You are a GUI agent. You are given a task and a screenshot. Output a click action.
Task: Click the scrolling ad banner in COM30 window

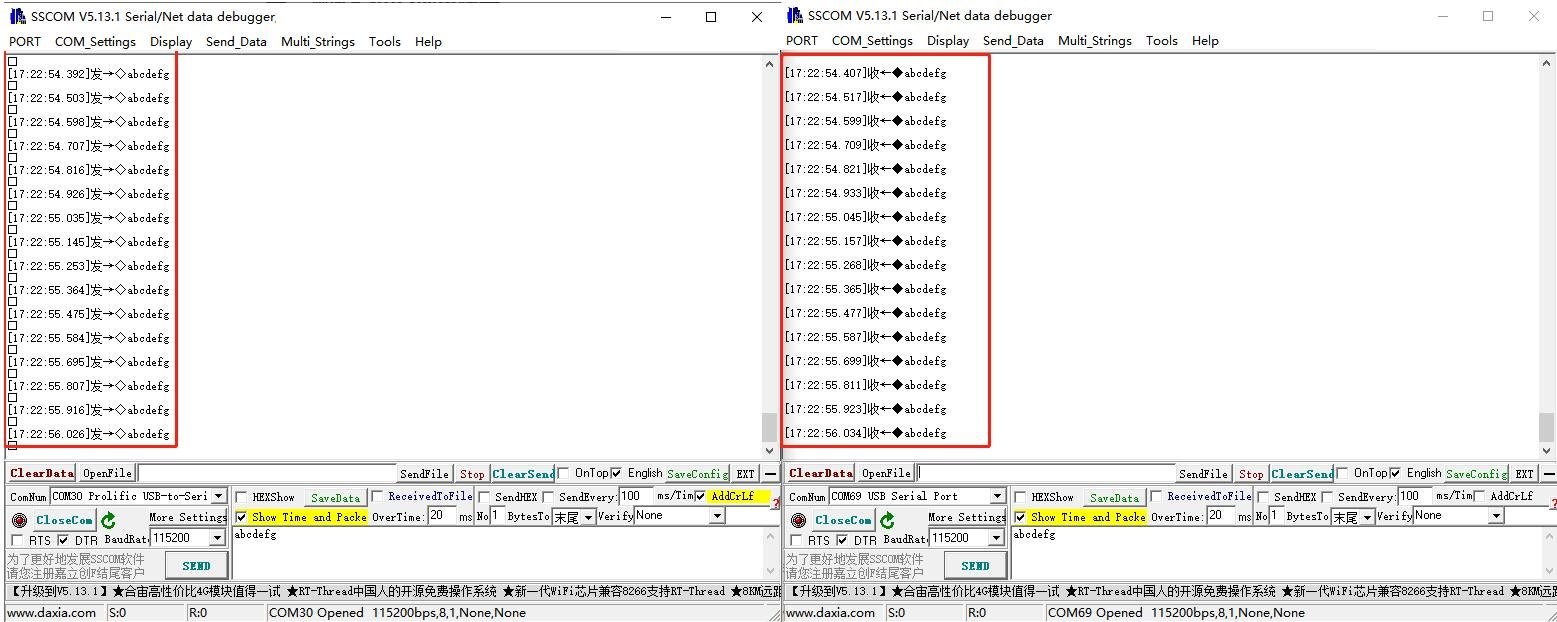(393, 591)
